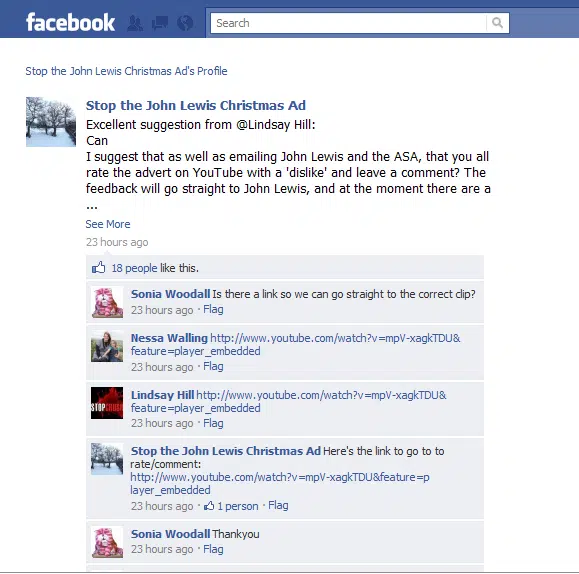Viewport: 579px width, 574px height.
Task: Click the search magnifier button
Action: 497,23
